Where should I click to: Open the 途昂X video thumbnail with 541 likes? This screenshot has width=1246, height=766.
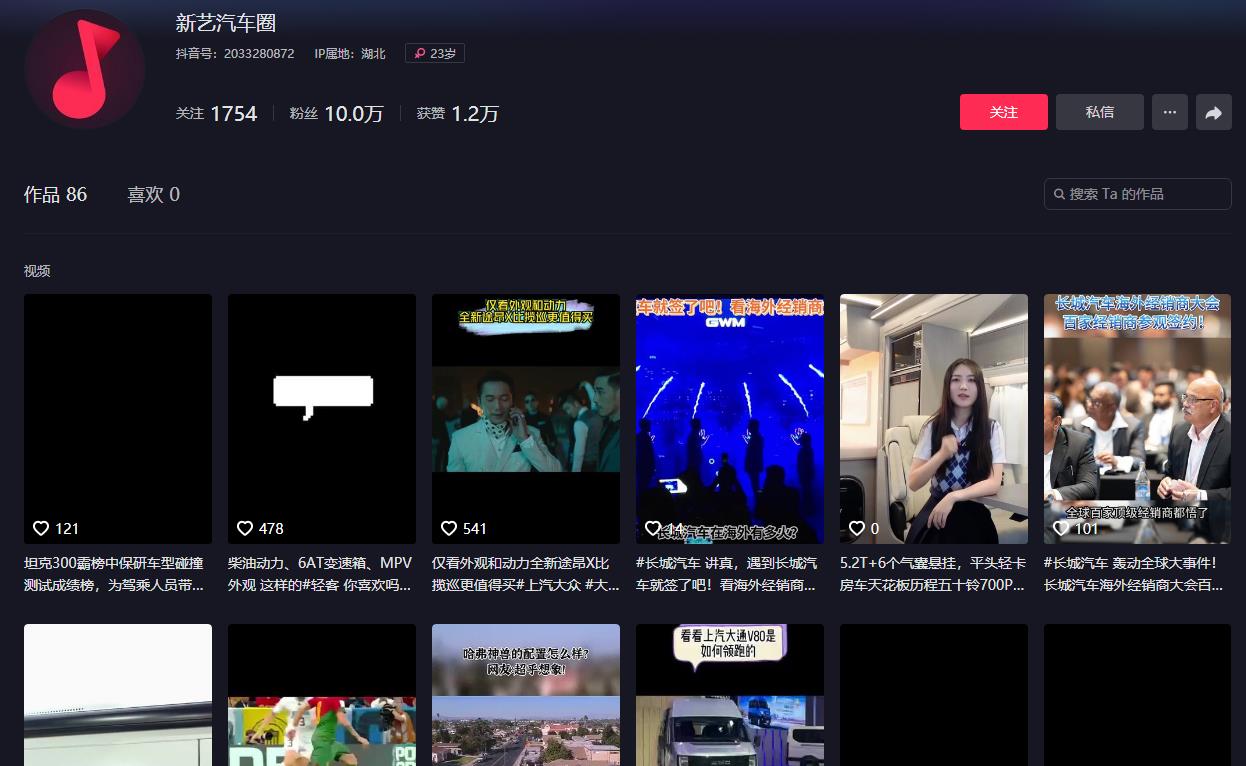coord(526,419)
